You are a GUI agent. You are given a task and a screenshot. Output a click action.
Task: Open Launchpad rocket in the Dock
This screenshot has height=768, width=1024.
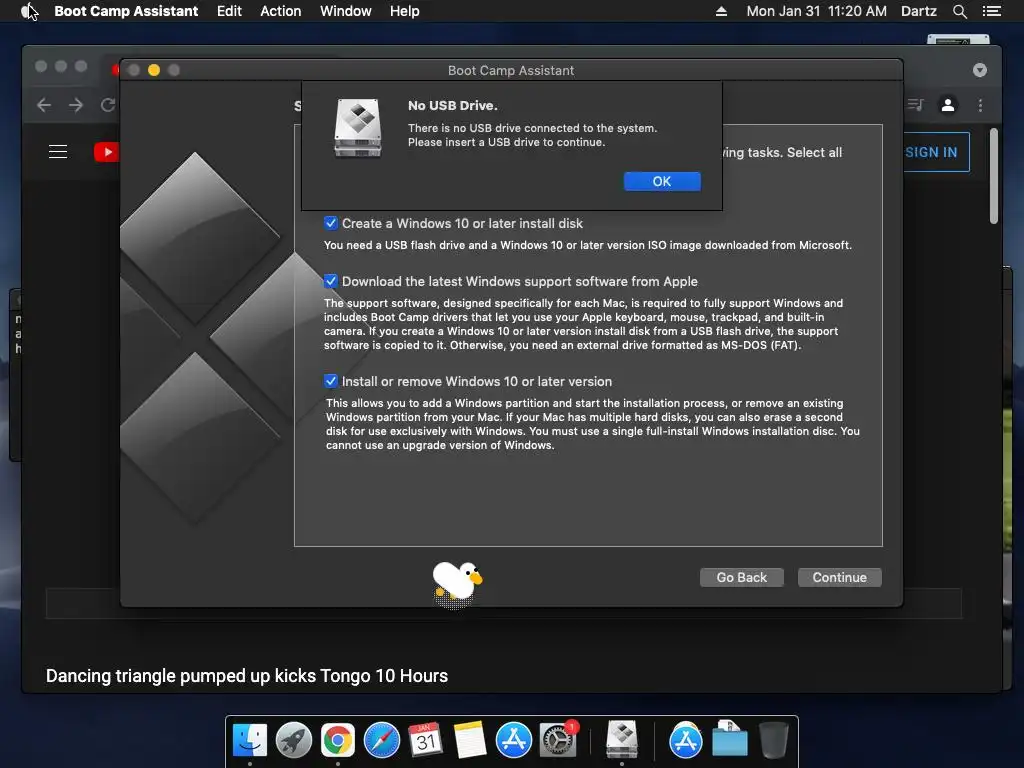(293, 740)
